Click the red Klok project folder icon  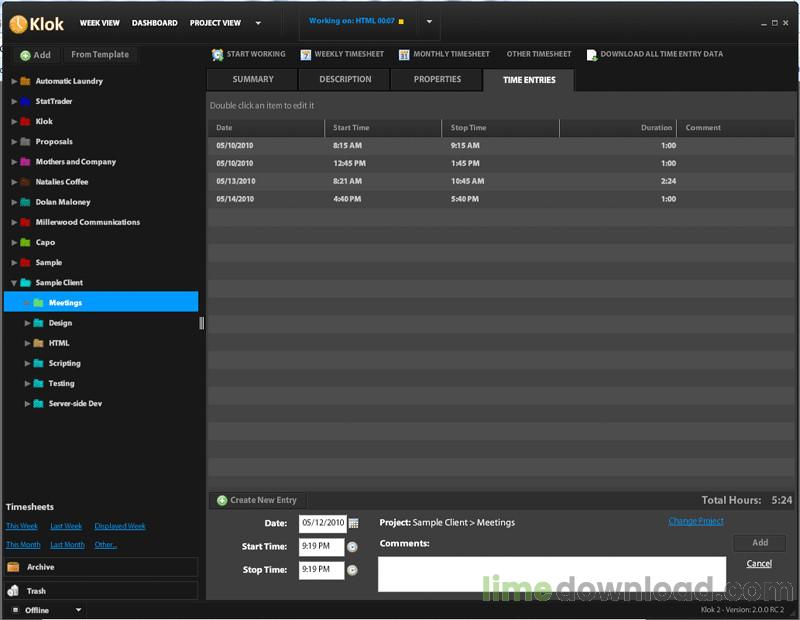tap(25, 121)
